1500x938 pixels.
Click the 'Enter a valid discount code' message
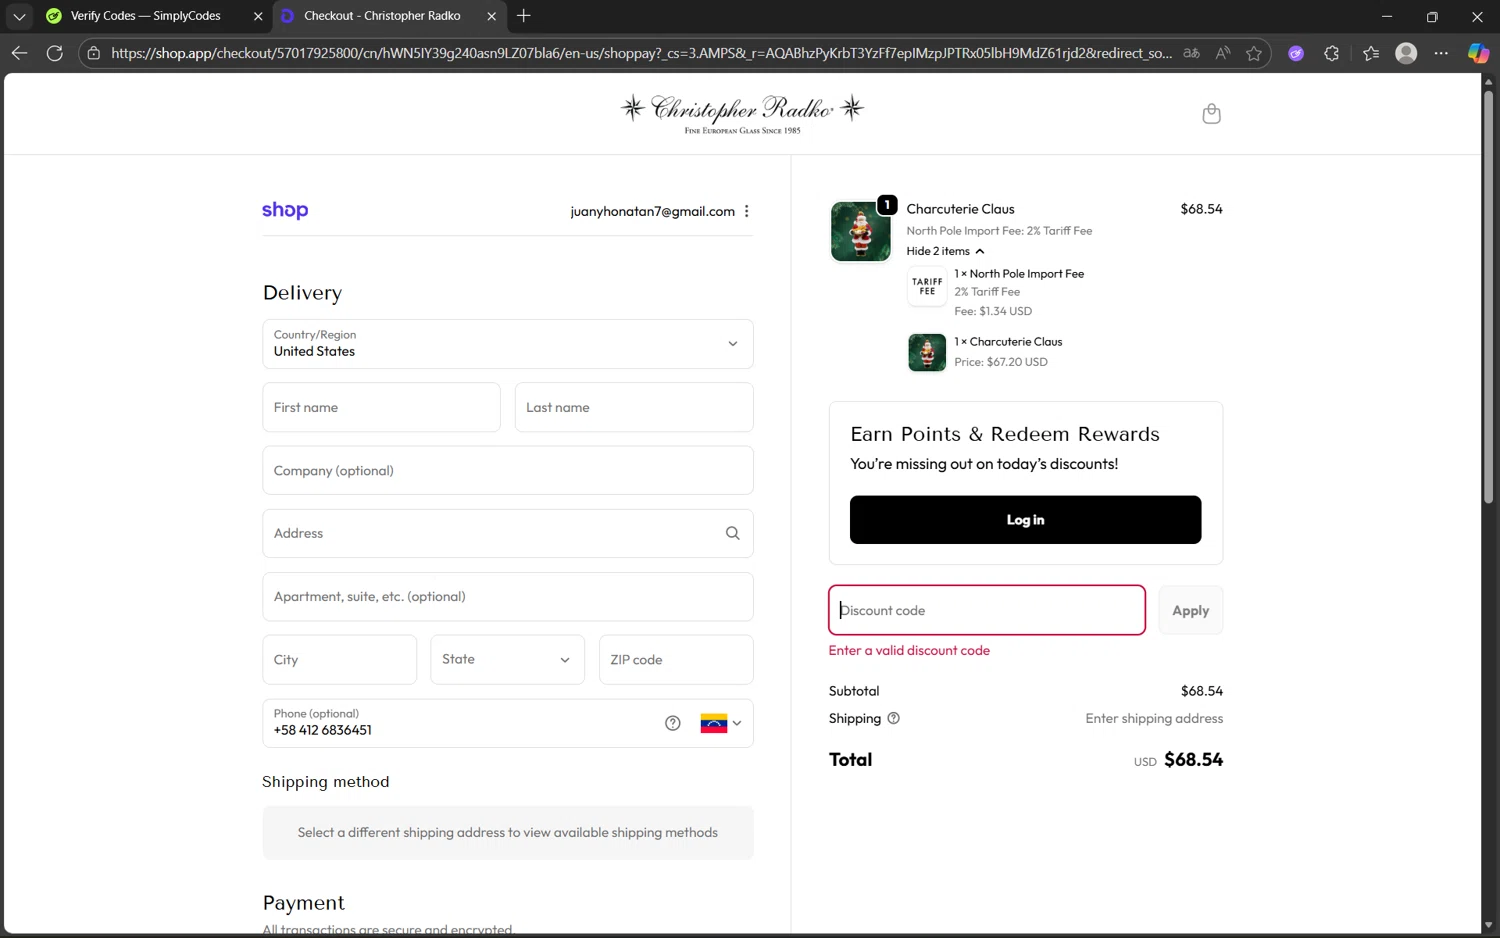(x=909, y=650)
